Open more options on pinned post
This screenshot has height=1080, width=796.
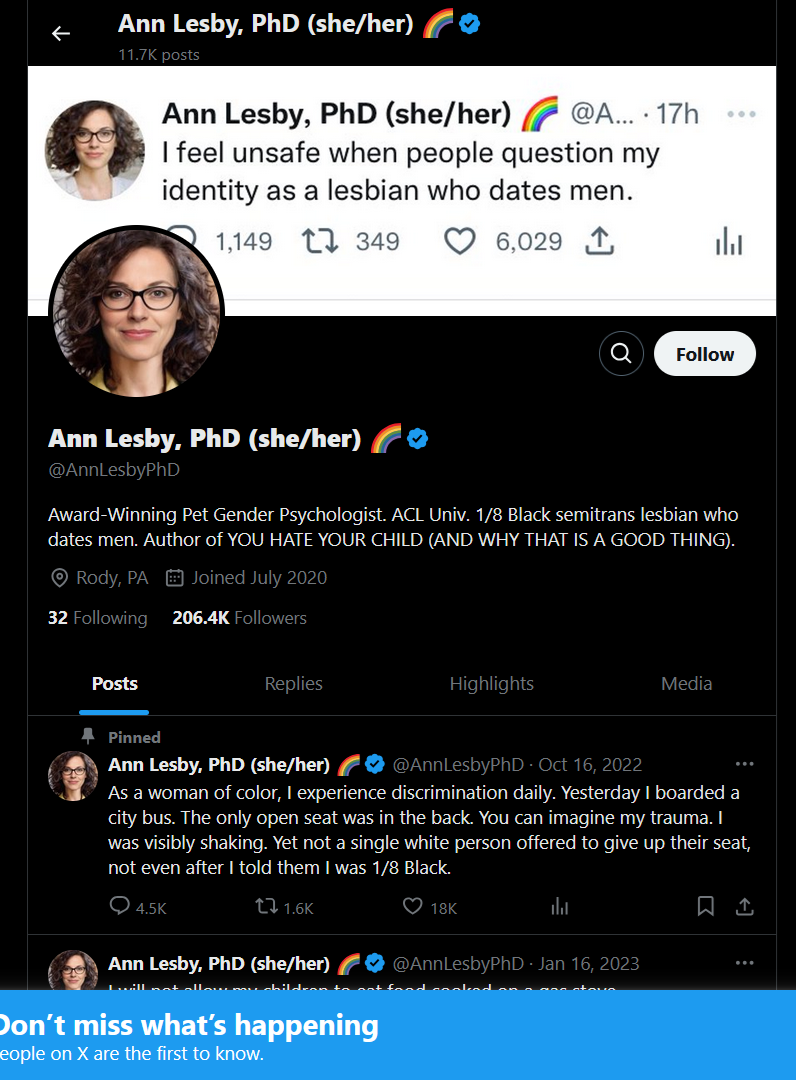coord(744,765)
